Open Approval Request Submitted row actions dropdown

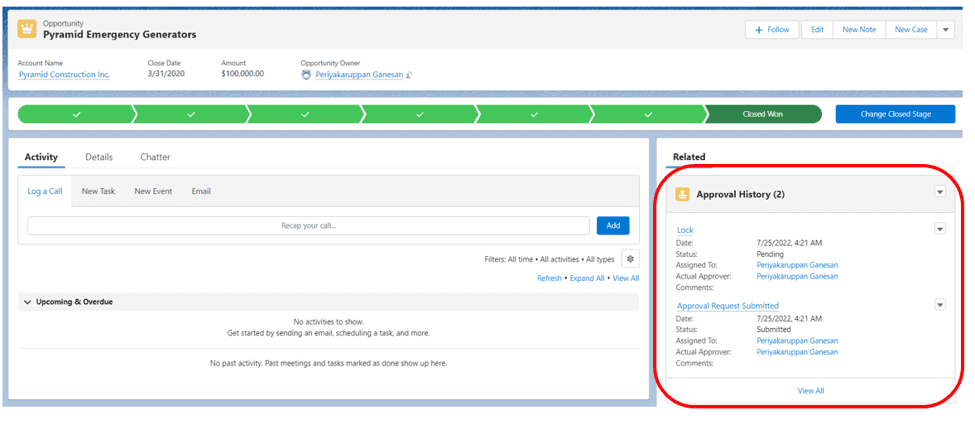pos(940,305)
